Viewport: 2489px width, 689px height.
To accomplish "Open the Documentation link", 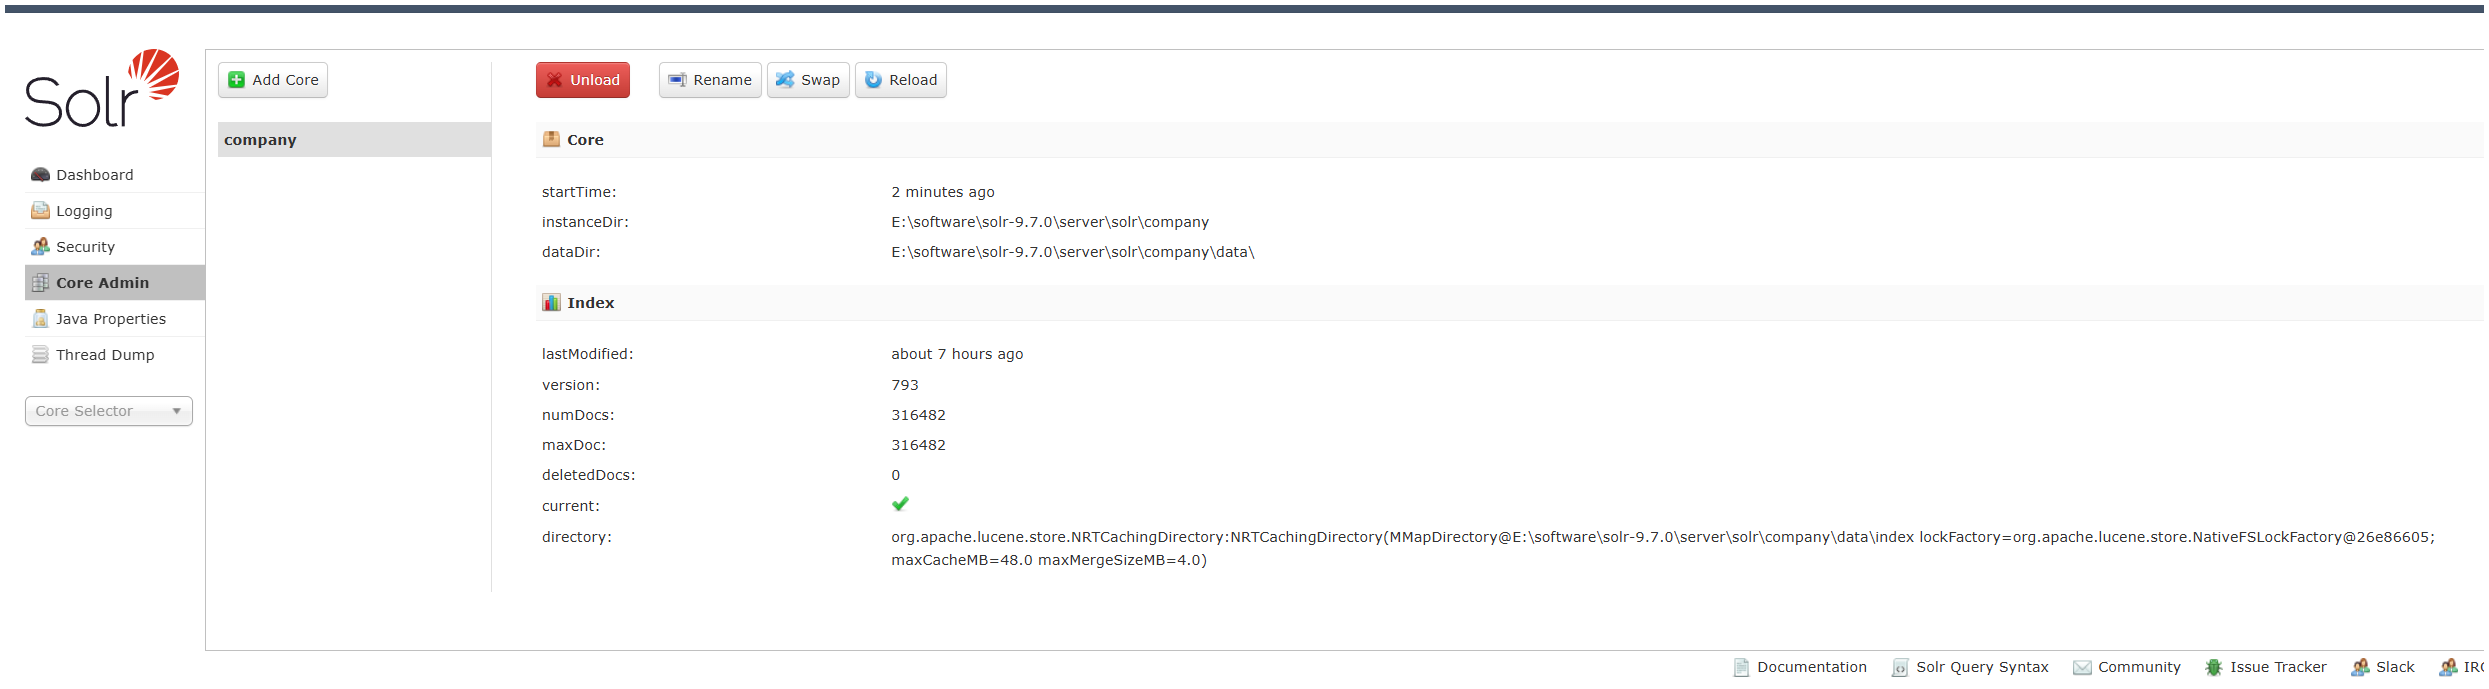I will 1811,667.
